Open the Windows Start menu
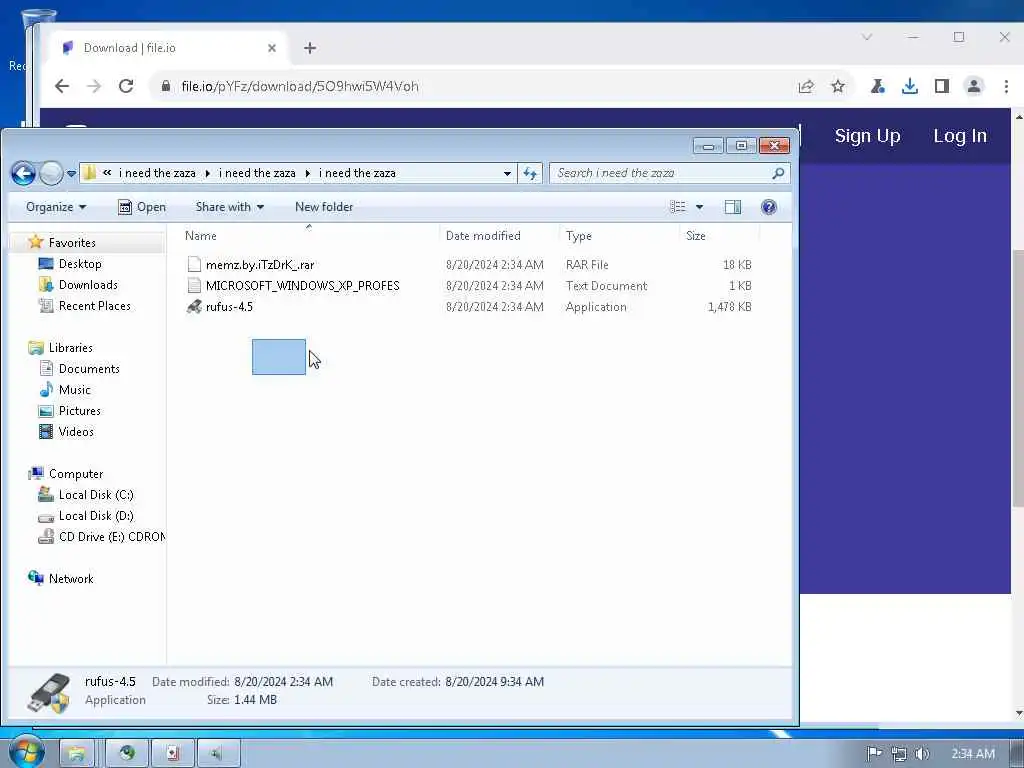Viewport: 1024px width, 768px height. 27,752
